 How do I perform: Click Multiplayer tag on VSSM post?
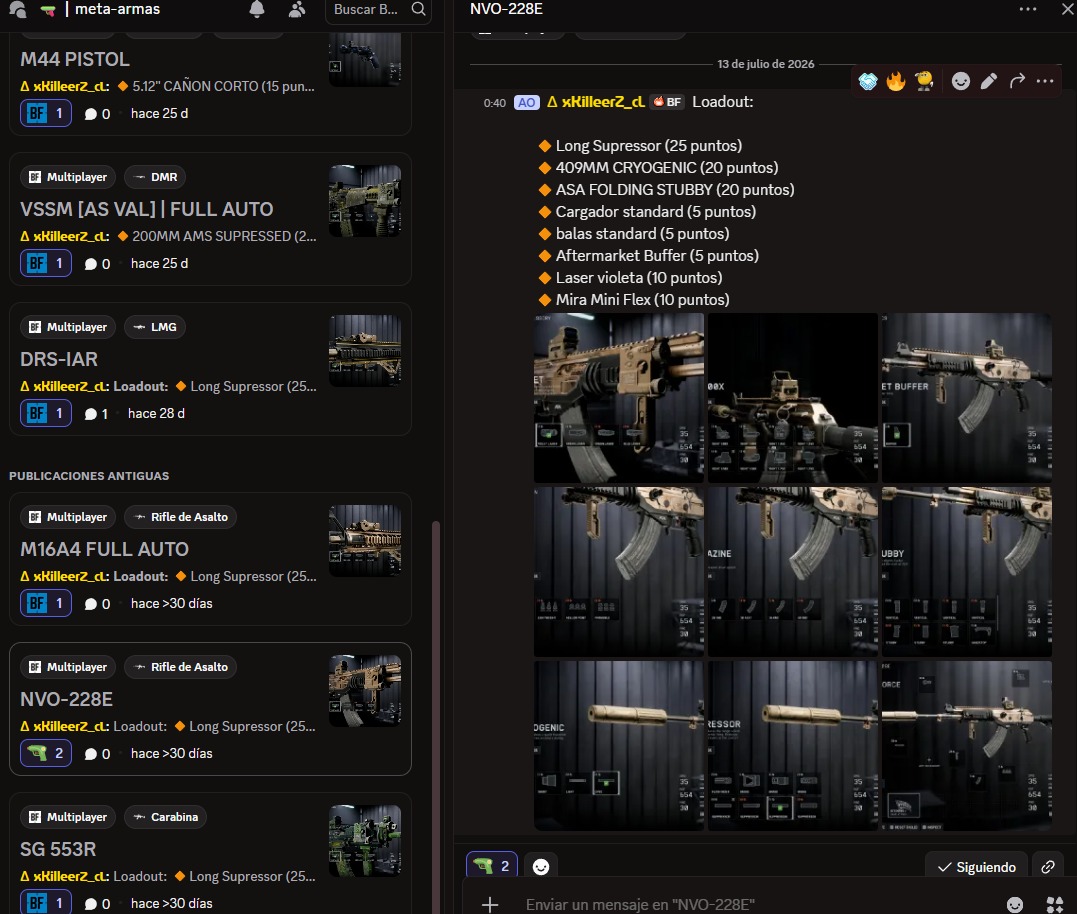[x=68, y=177]
